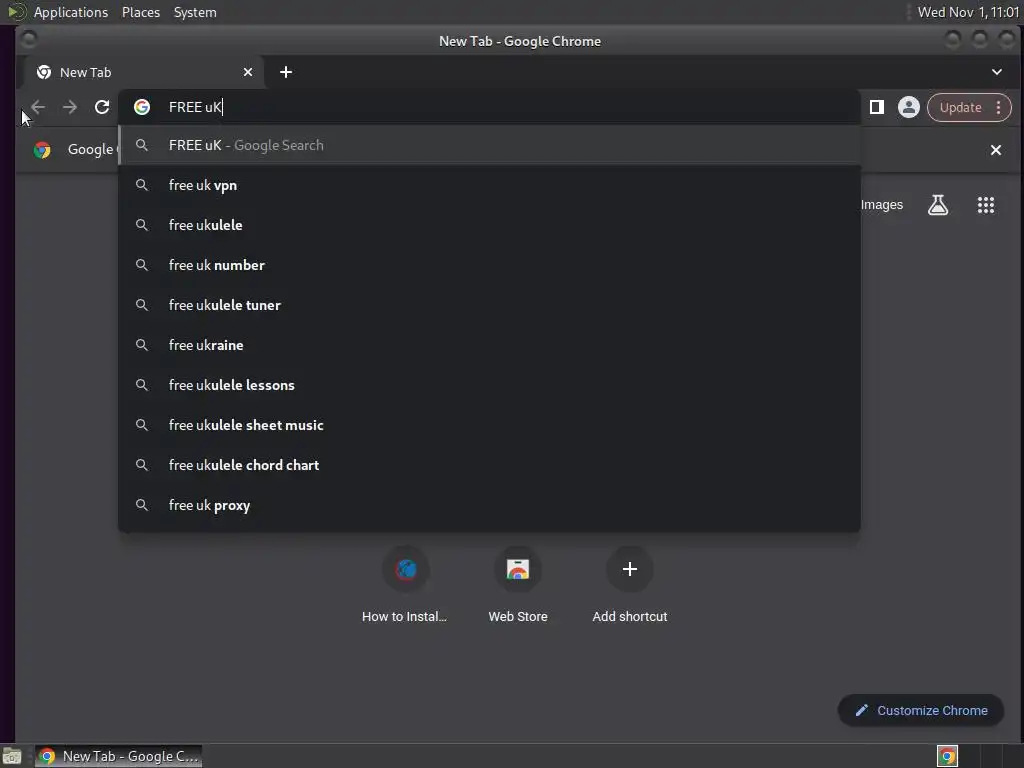Choose free ukulele sheet music suggestion
The height and width of the screenshot is (768, 1024).
(489, 425)
